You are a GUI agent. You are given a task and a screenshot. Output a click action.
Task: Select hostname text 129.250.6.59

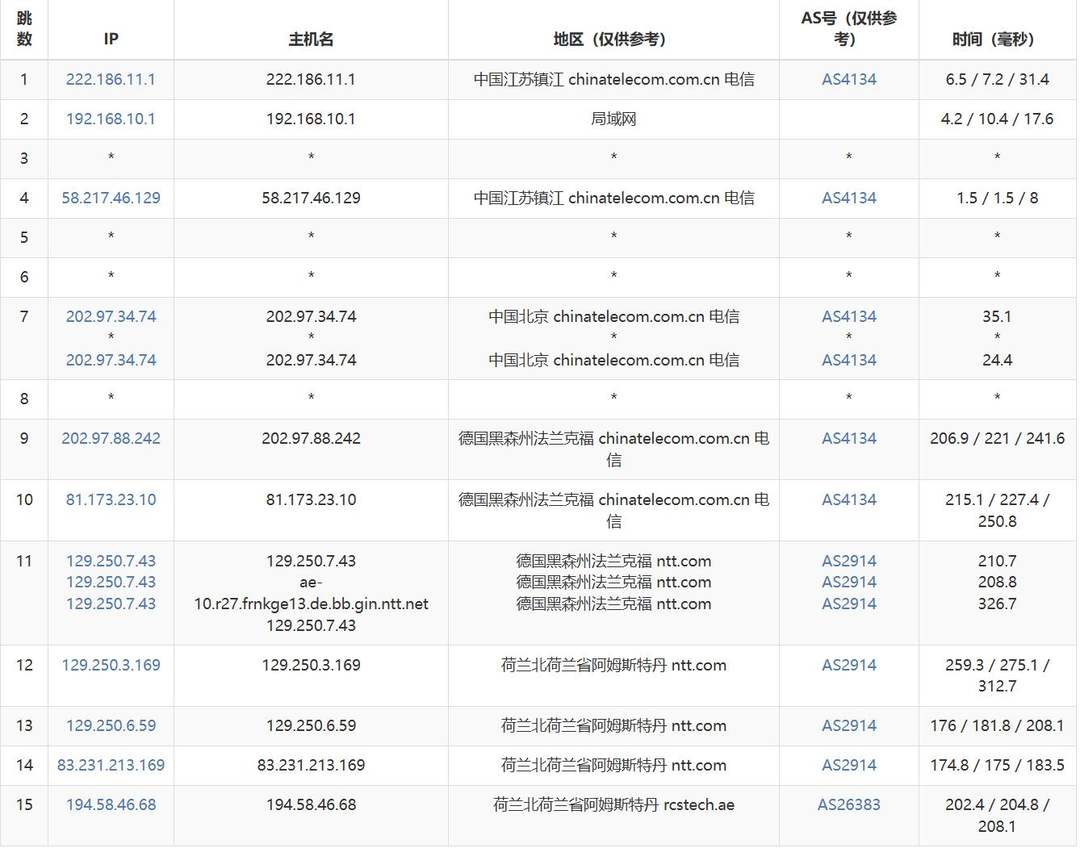tap(311, 725)
